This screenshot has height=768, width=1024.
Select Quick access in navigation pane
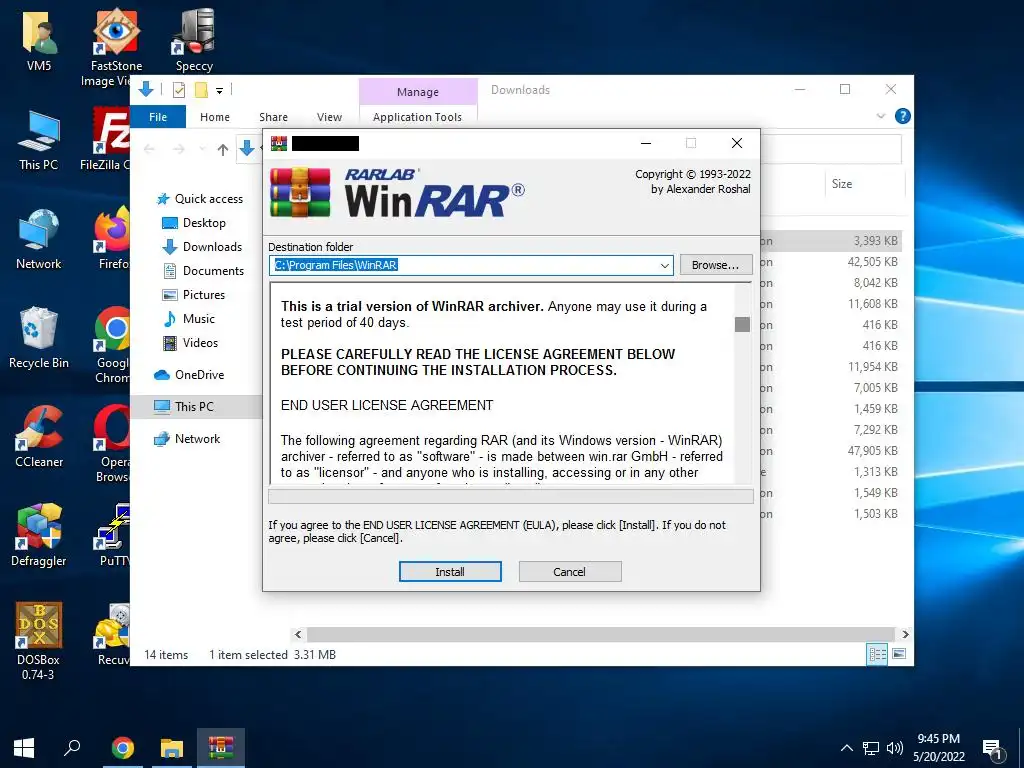point(200,199)
